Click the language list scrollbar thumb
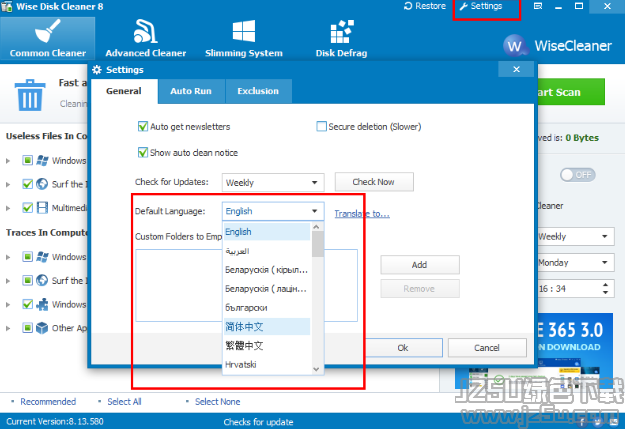Screen dimensions: 625x429 coord(317,244)
